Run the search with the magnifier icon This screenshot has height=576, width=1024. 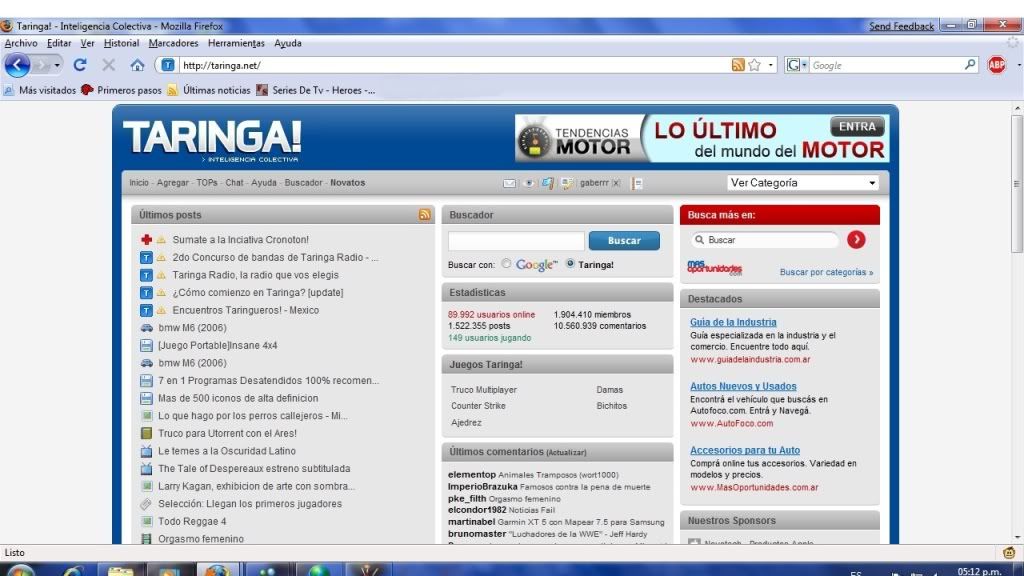click(970, 65)
